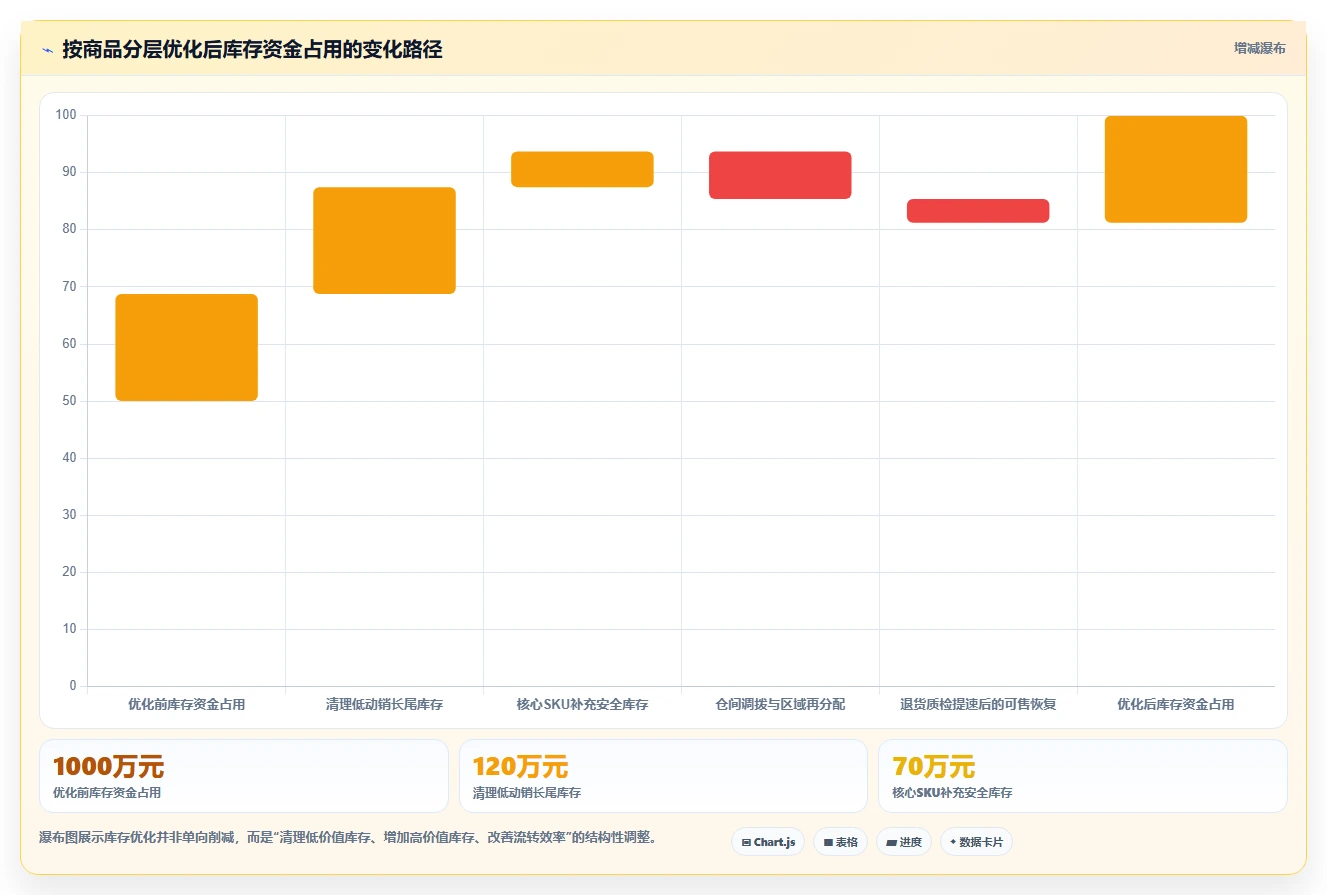
Task: Click the 核心SKU补充安全库存 orange bar
Action: 582,169
